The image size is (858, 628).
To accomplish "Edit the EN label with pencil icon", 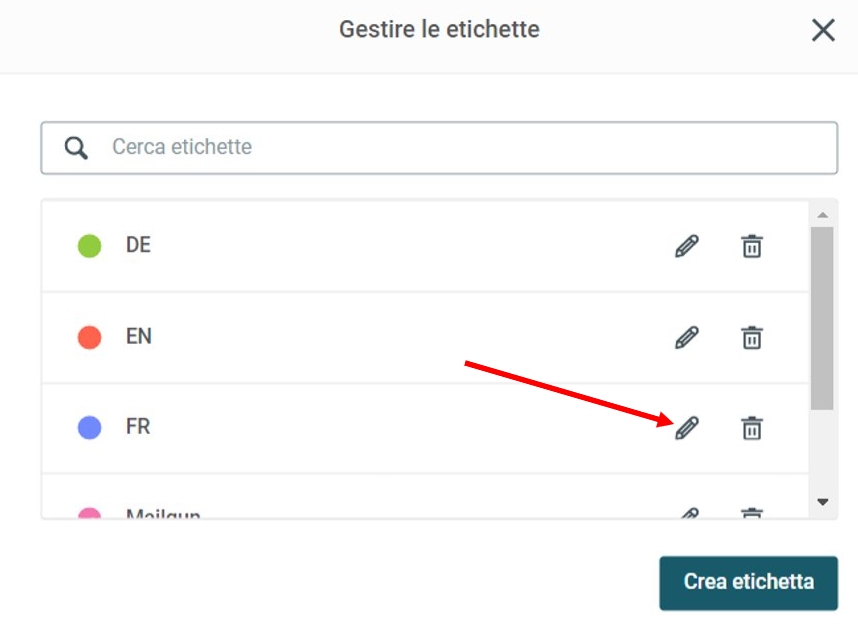I will (687, 338).
